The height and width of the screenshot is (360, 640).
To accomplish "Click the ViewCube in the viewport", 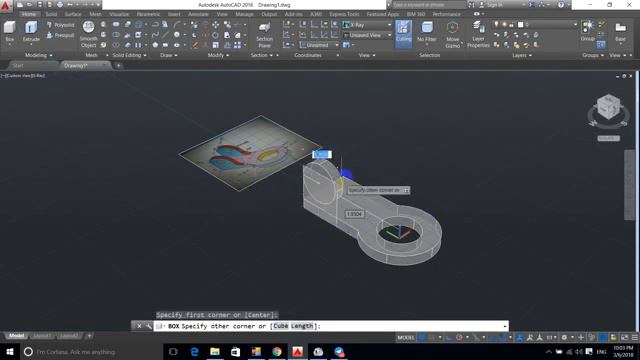I will click(608, 108).
